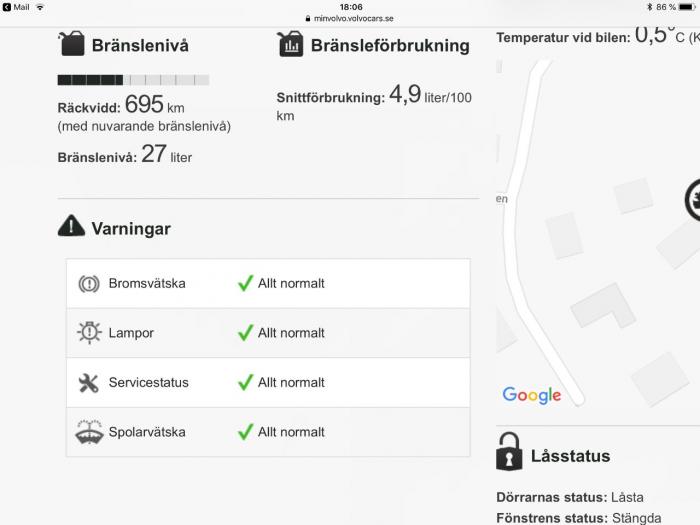
Task: Select the Lampor bulb warning icon
Action: tap(89, 333)
